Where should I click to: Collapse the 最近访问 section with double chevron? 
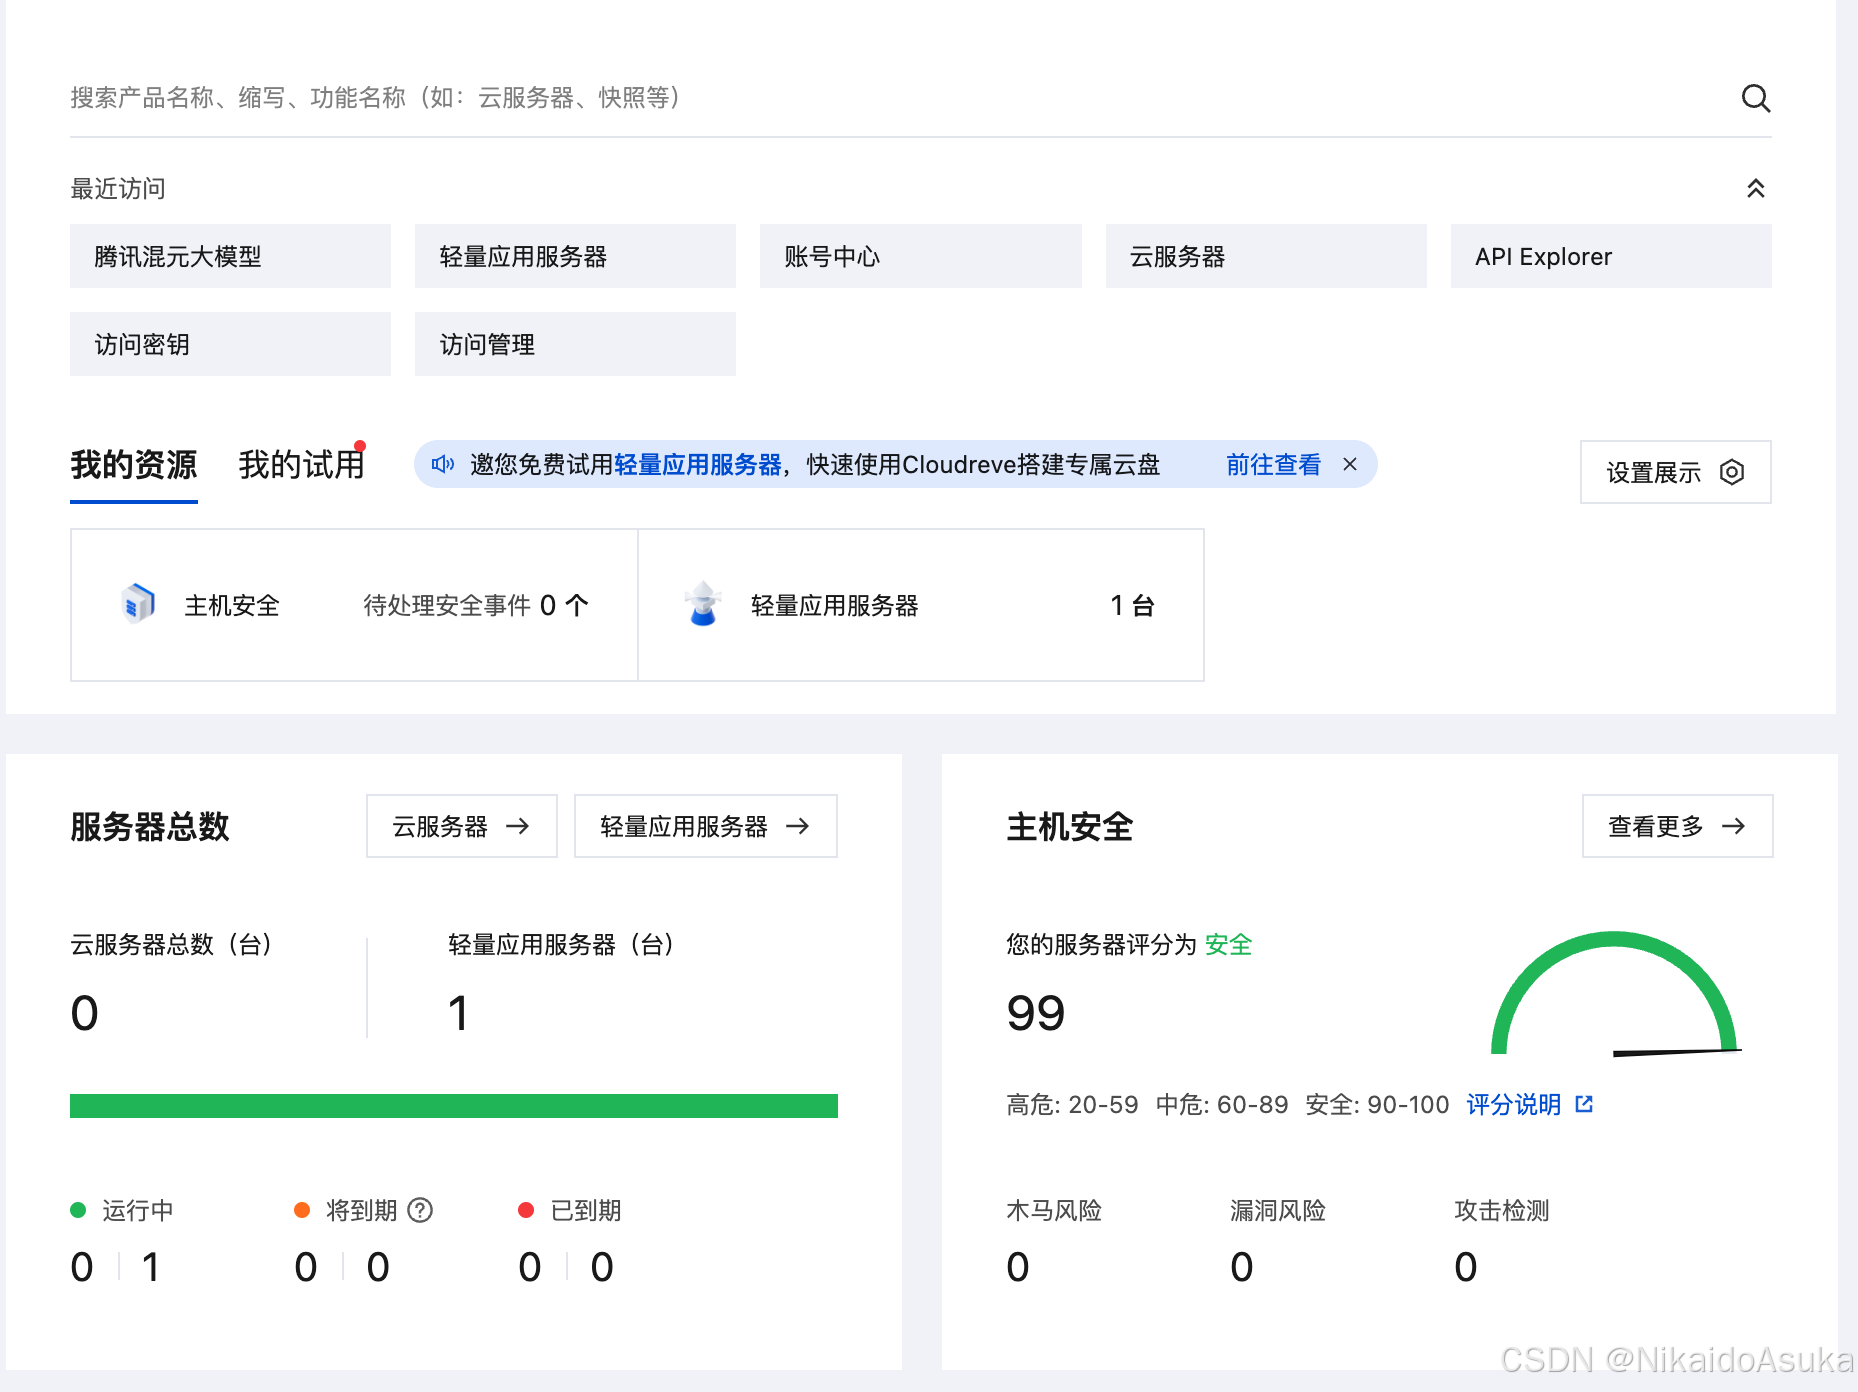pyautogui.click(x=1756, y=188)
